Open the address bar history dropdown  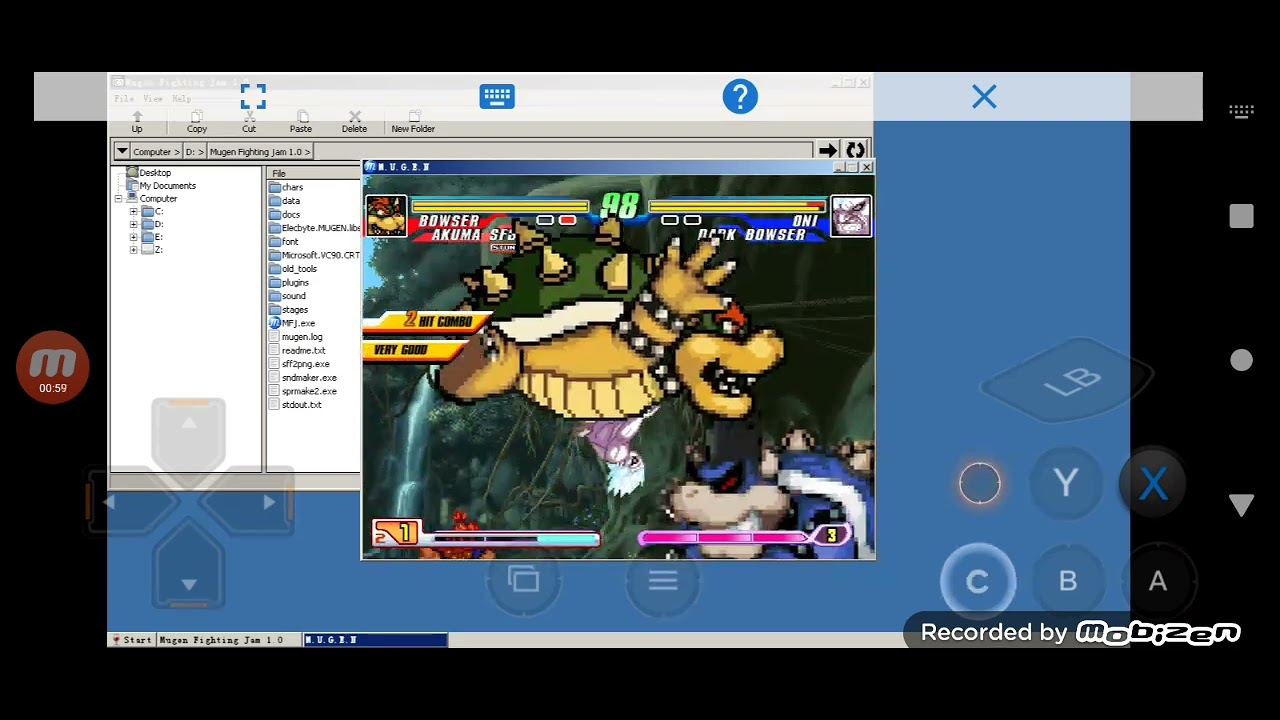pos(122,151)
